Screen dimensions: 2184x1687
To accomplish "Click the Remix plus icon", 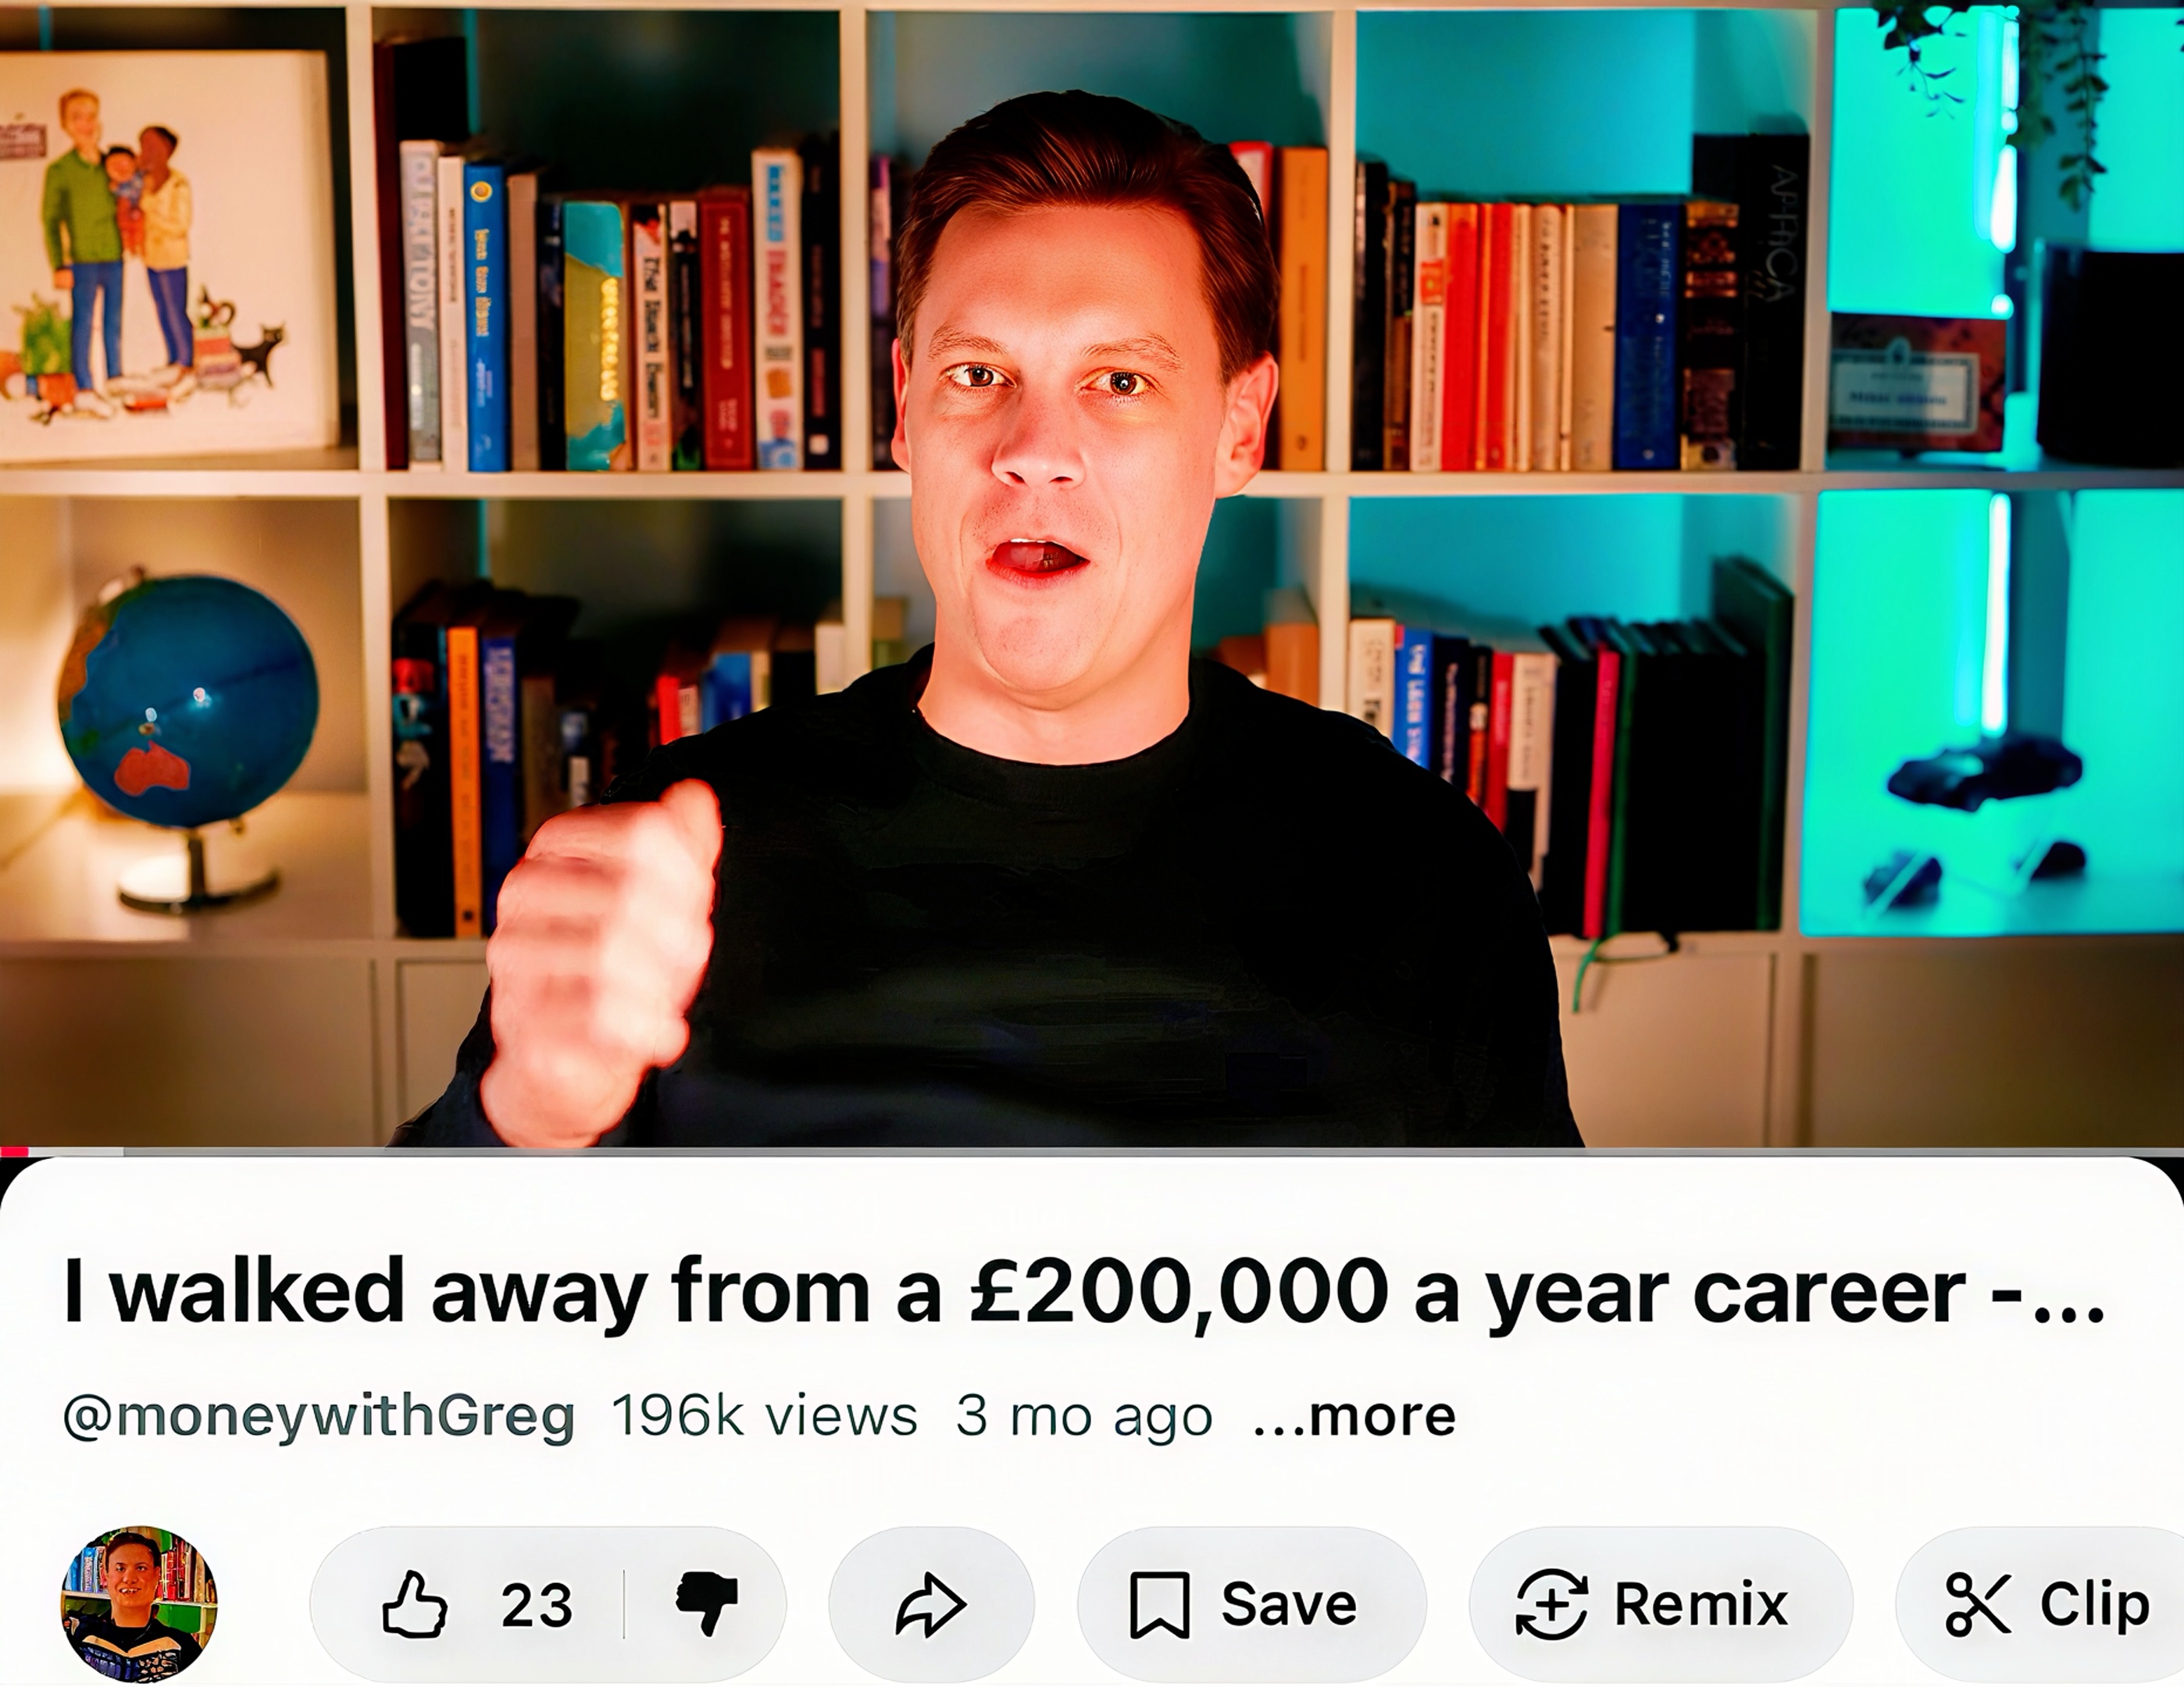I will tap(1551, 1605).
